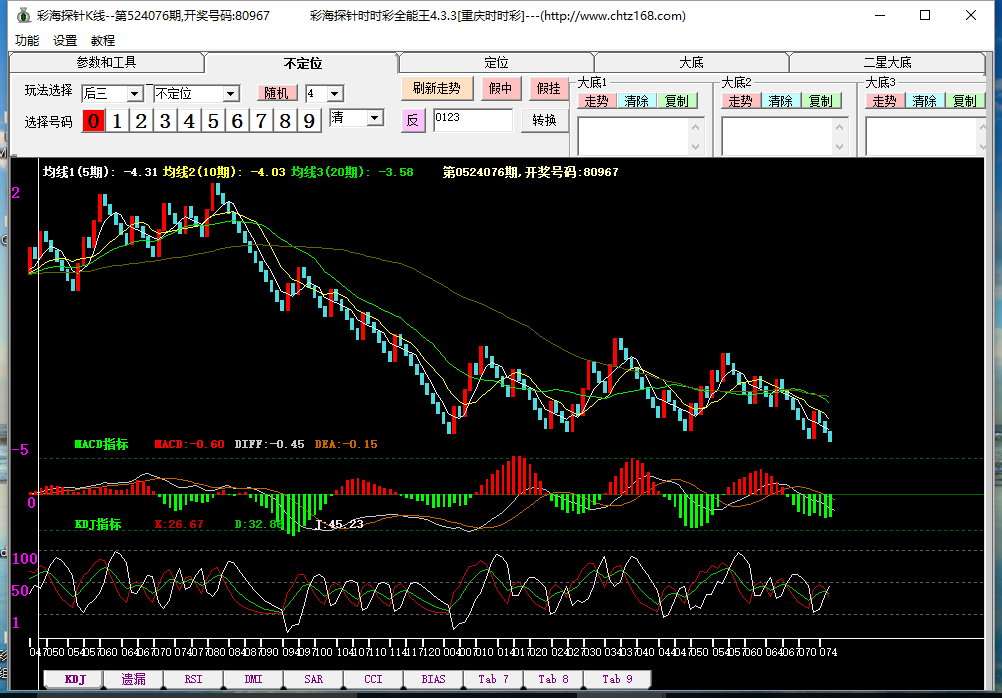The image size is (1002, 698).
Task: Toggle number 9 in the number selector
Action: (x=309, y=121)
